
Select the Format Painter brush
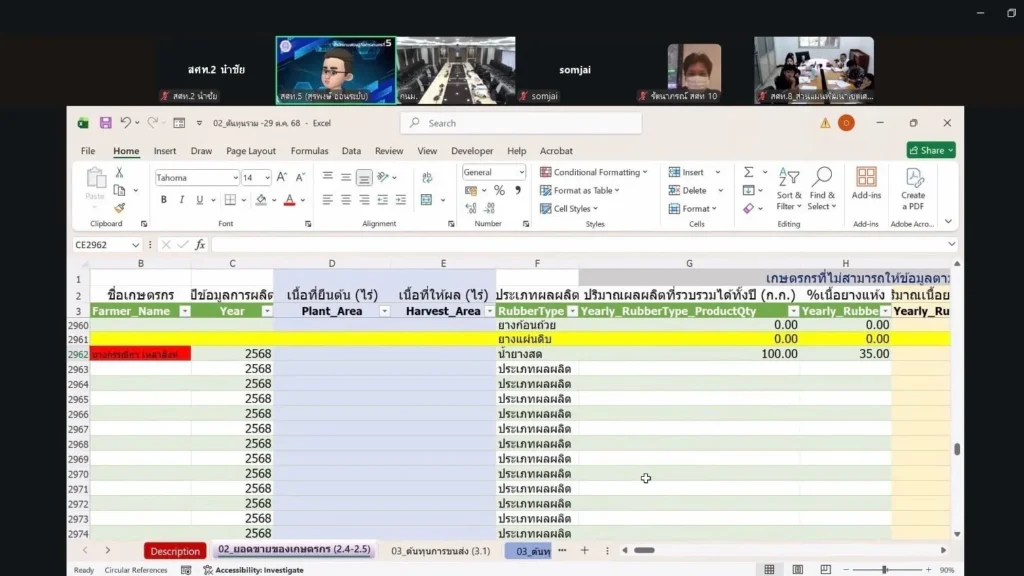(x=120, y=208)
